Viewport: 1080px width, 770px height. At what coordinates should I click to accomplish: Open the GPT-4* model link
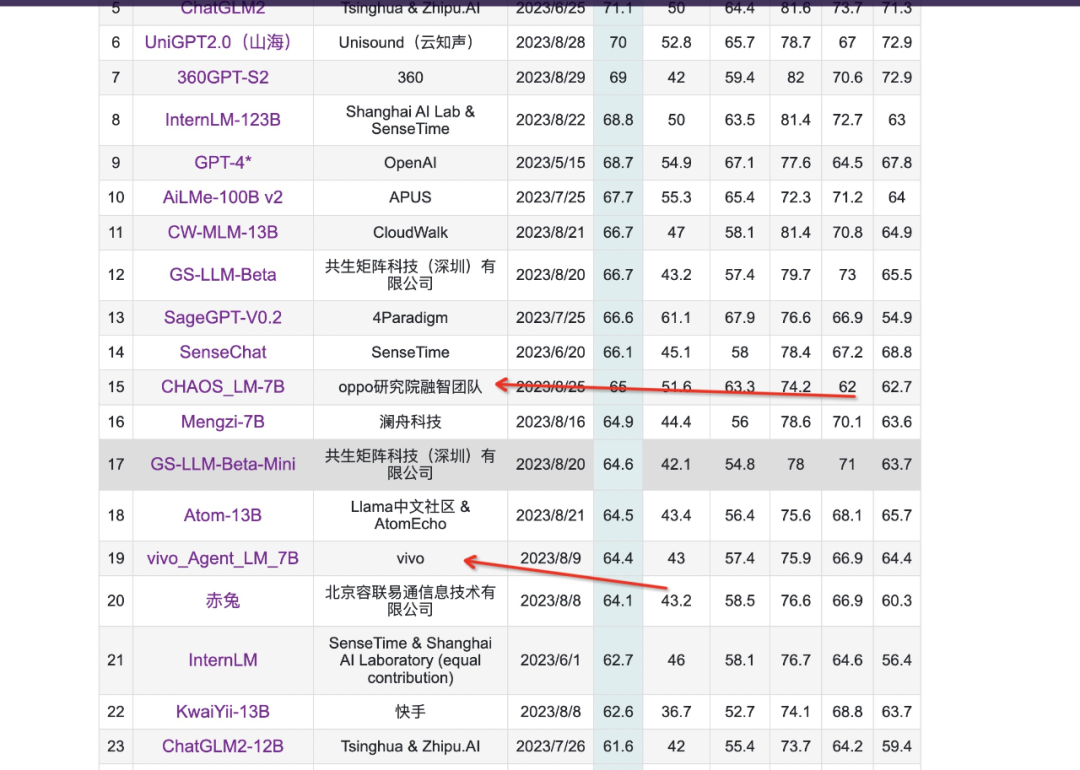coord(222,163)
